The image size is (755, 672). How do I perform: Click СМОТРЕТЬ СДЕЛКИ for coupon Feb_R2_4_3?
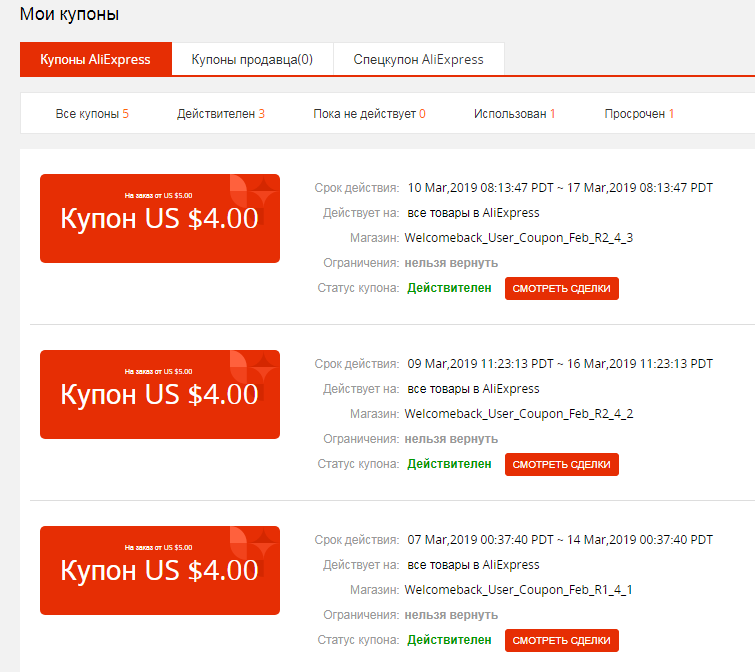coord(561,288)
